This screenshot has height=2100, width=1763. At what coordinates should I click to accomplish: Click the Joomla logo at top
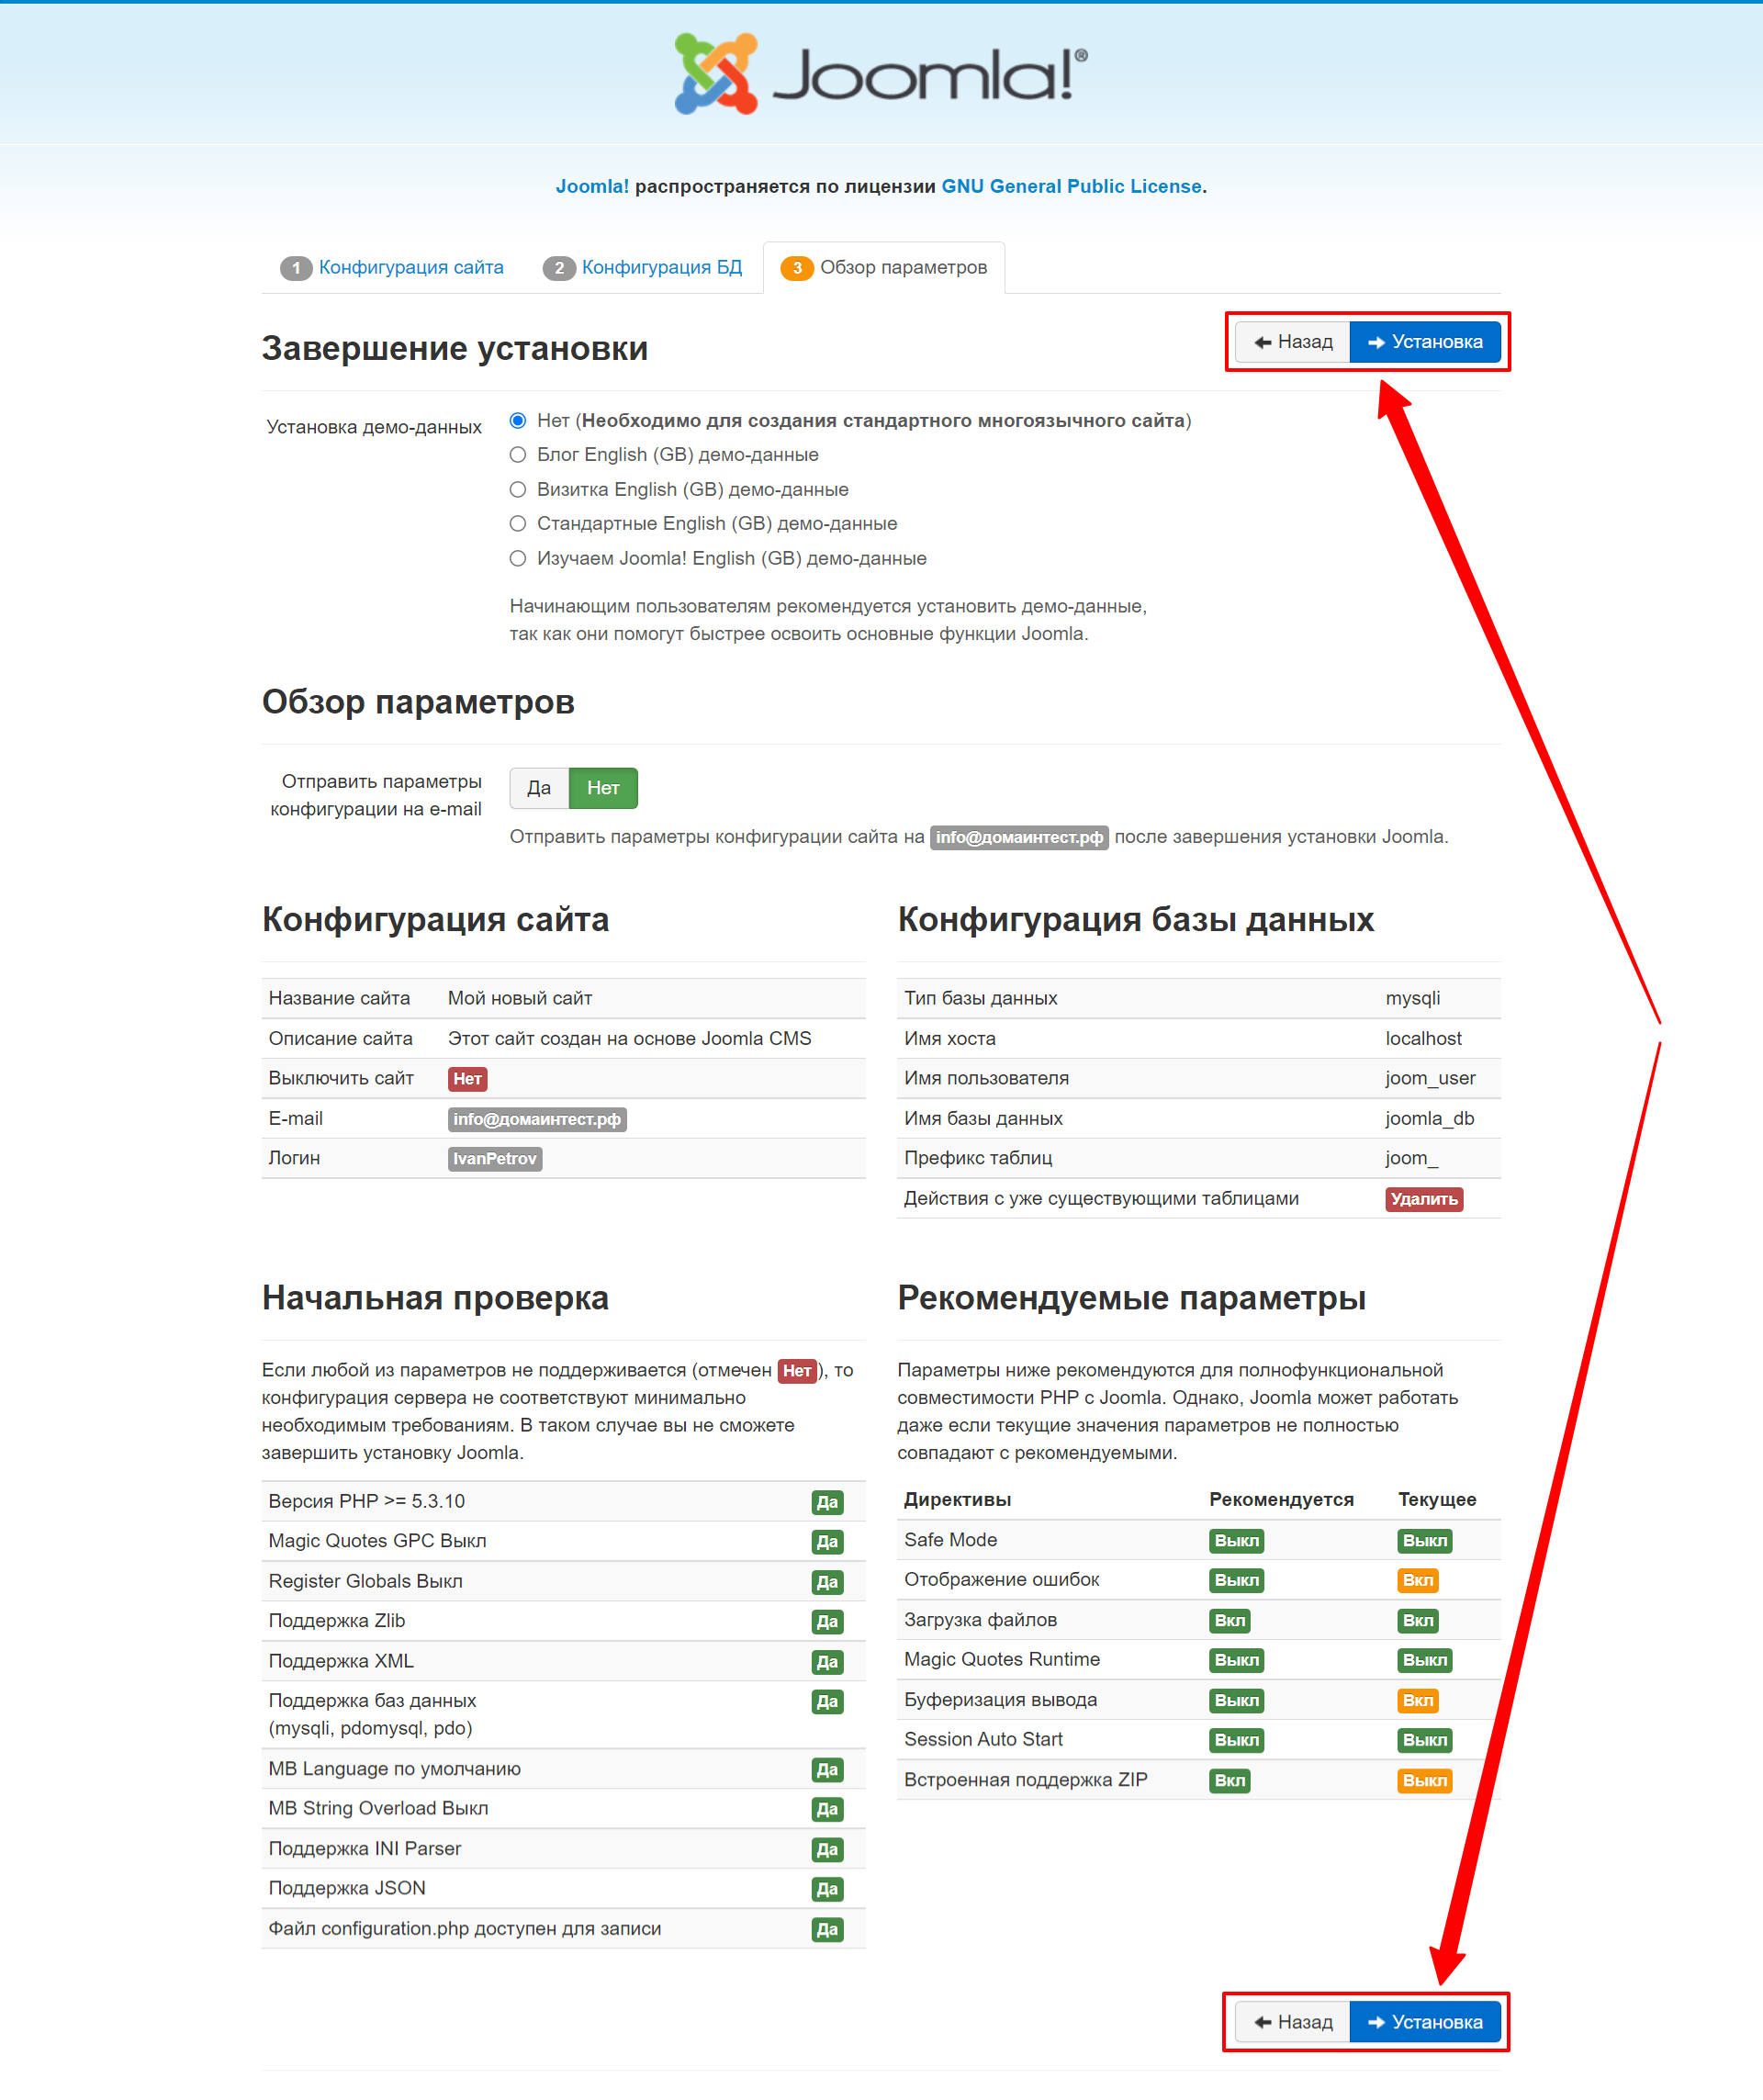[x=880, y=73]
